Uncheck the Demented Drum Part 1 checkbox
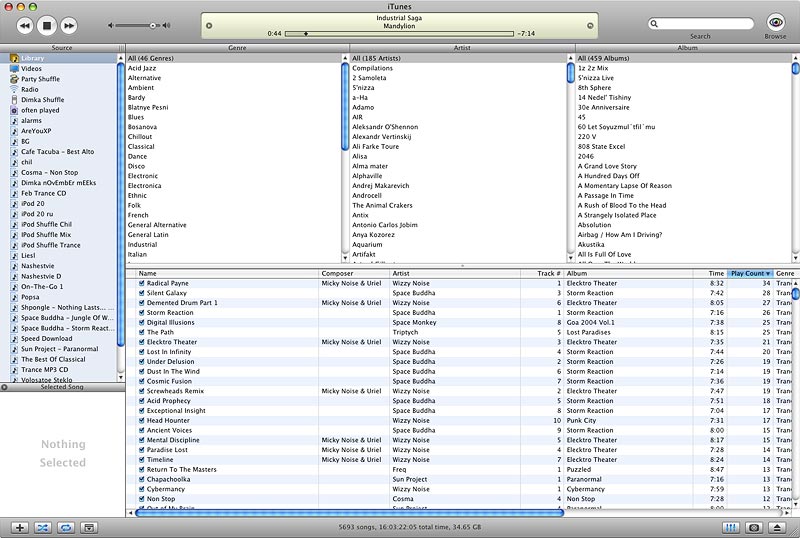The width and height of the screenshot is (800, 538). (141, 302)
